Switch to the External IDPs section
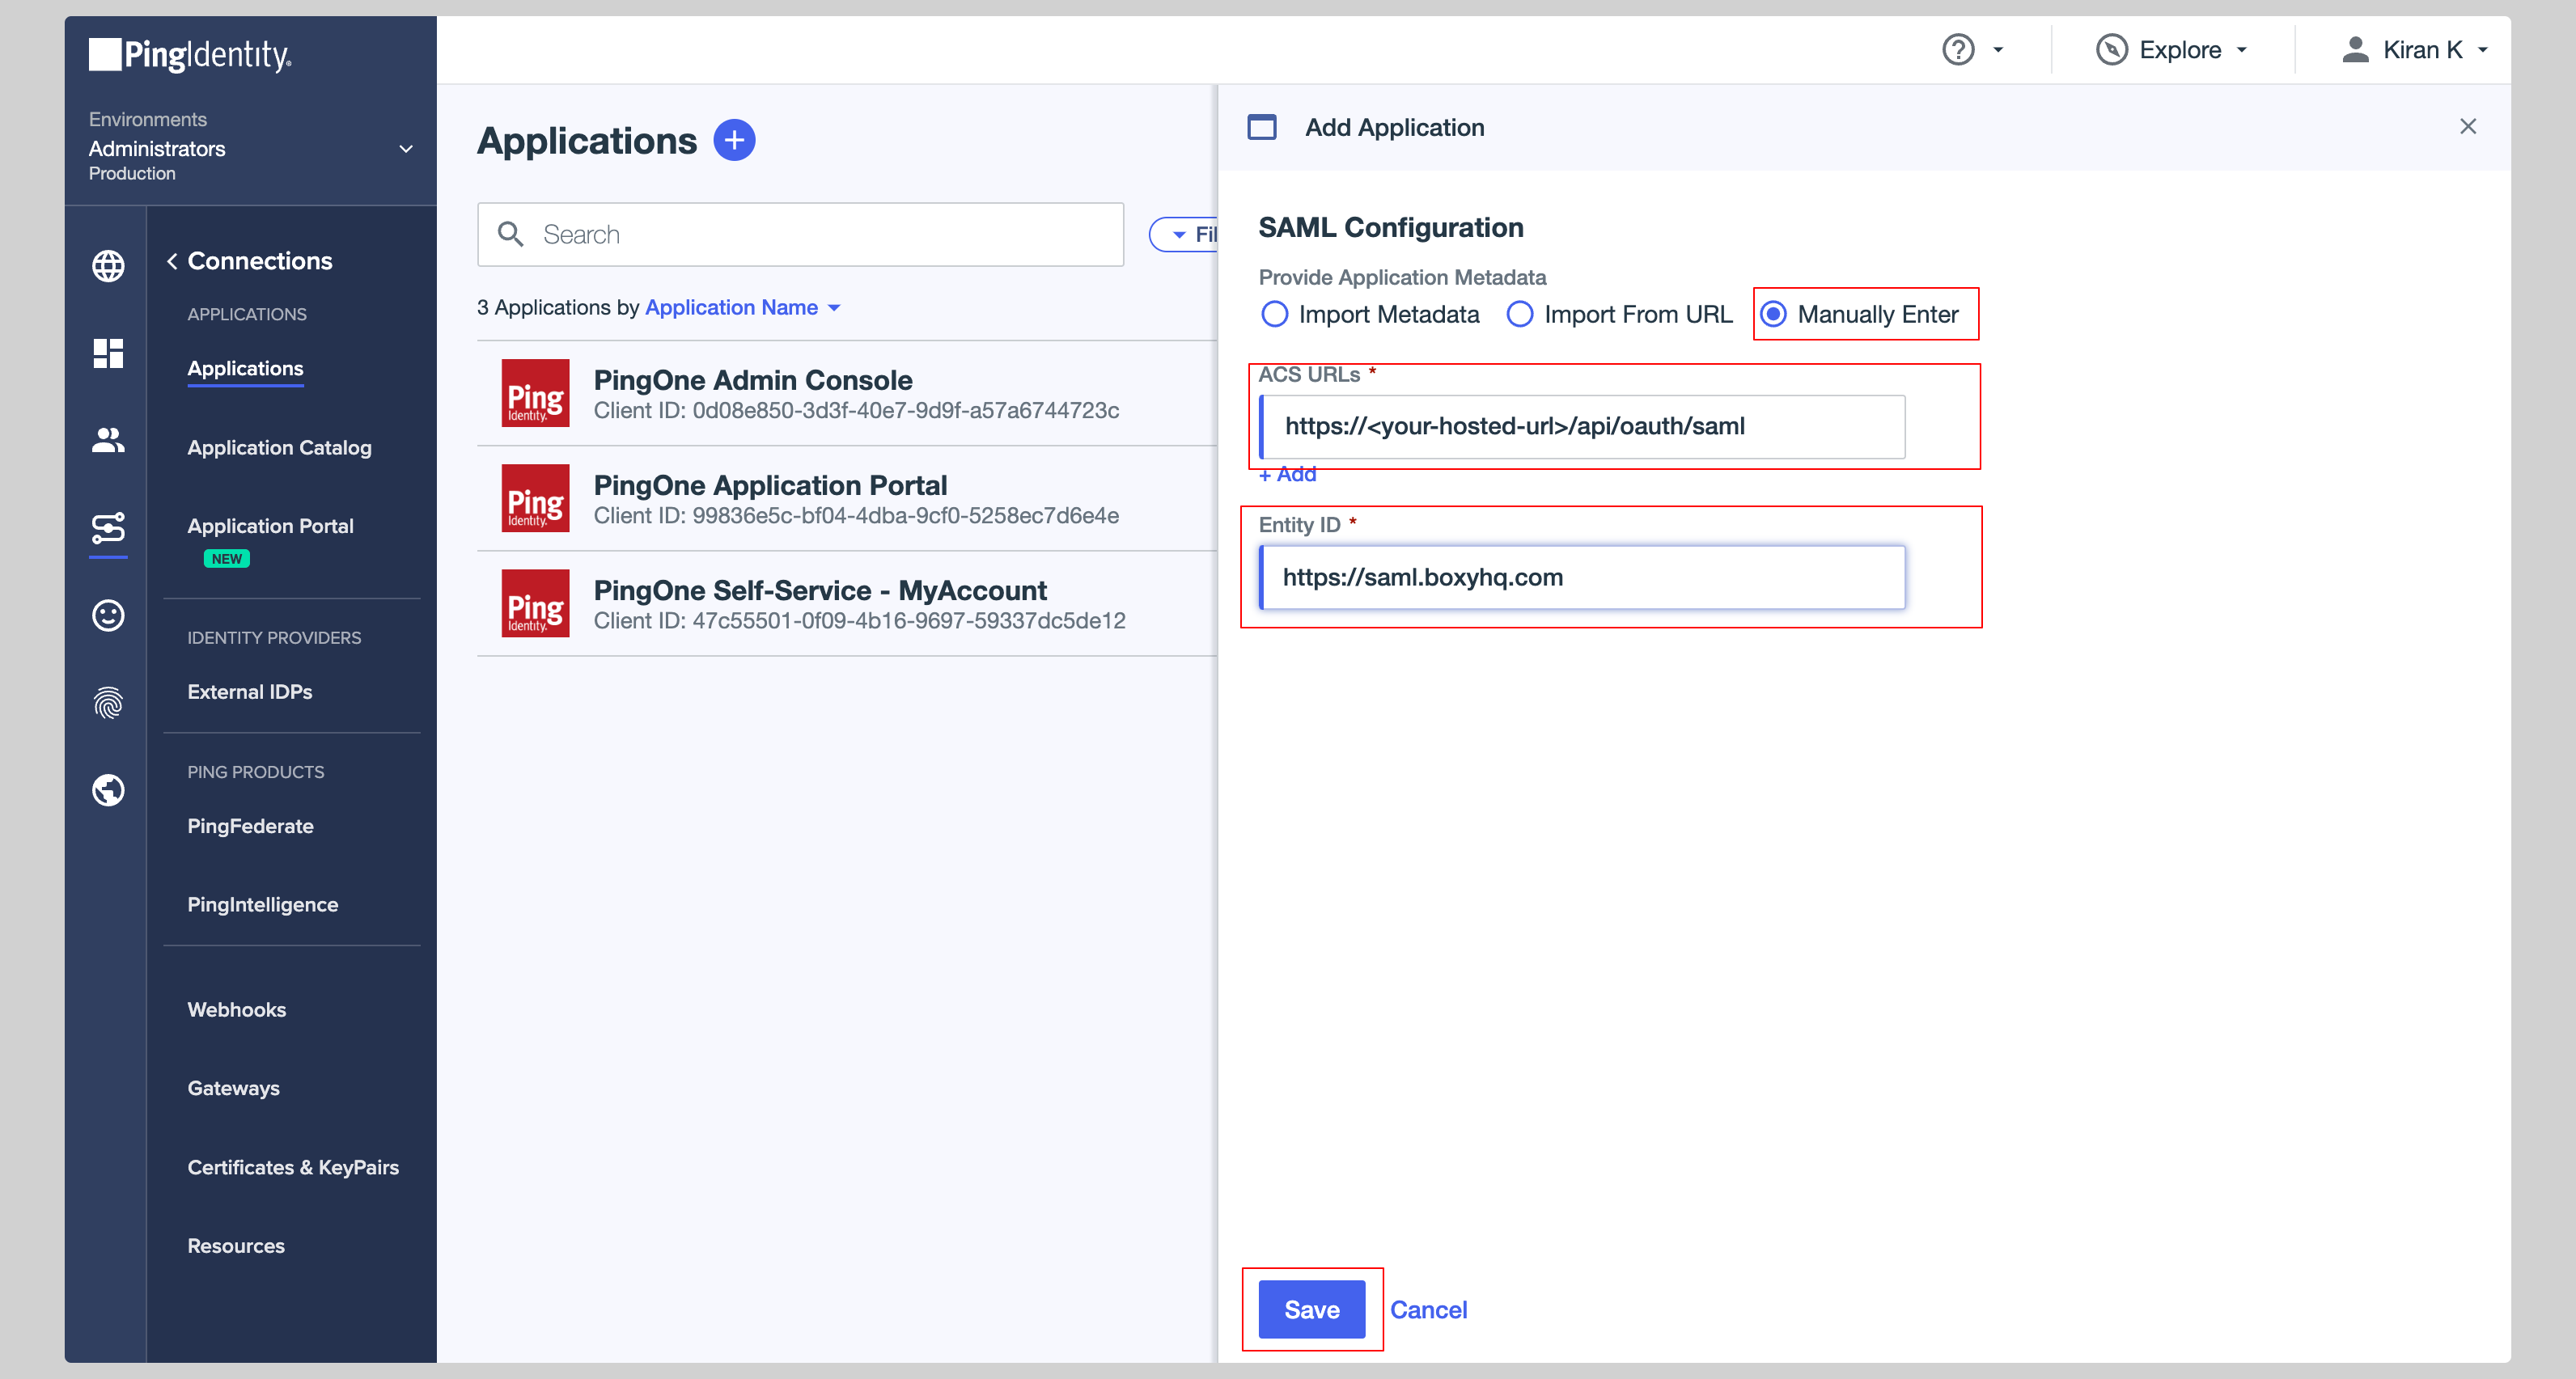2576x1379 pixels. click(249, 691)
